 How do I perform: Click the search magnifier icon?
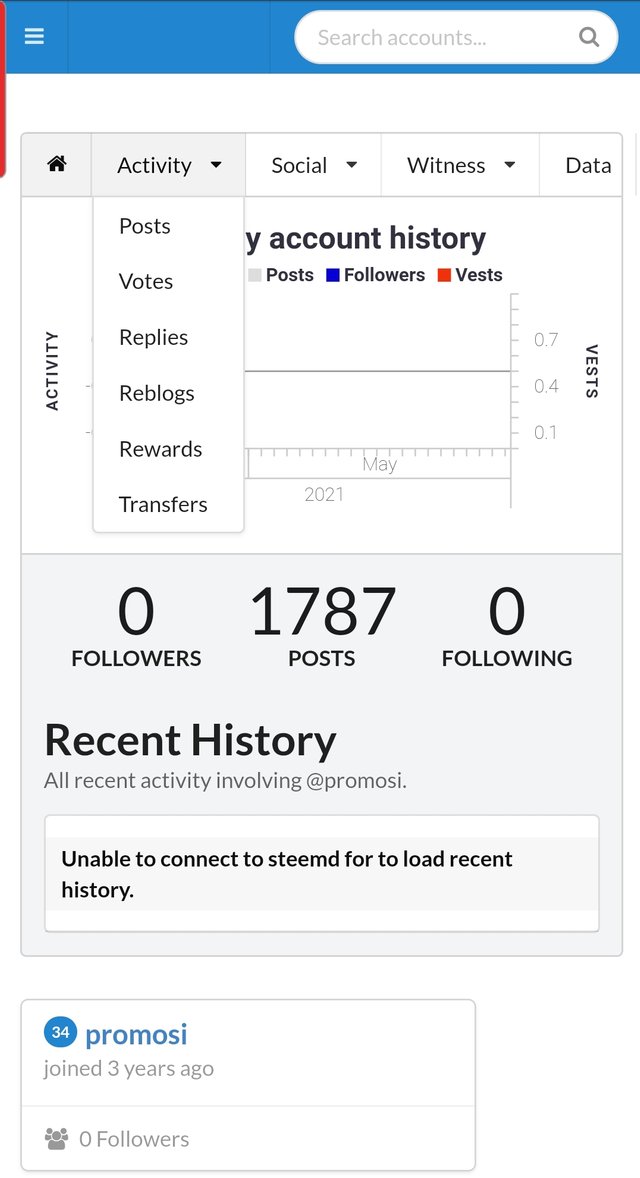(589, 38)
